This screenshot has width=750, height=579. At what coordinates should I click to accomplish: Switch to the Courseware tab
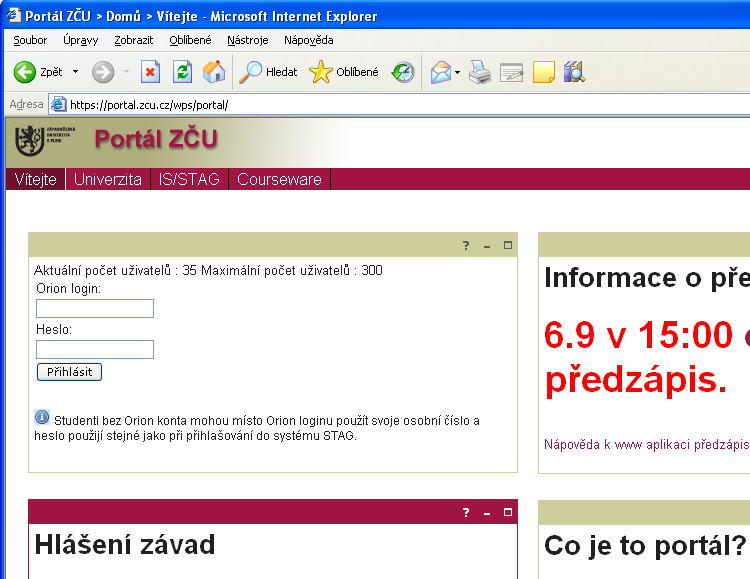point(279,179)
